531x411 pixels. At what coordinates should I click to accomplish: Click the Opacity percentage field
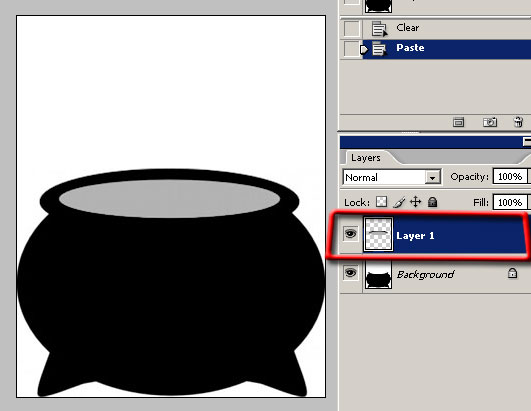pos(510,177)
